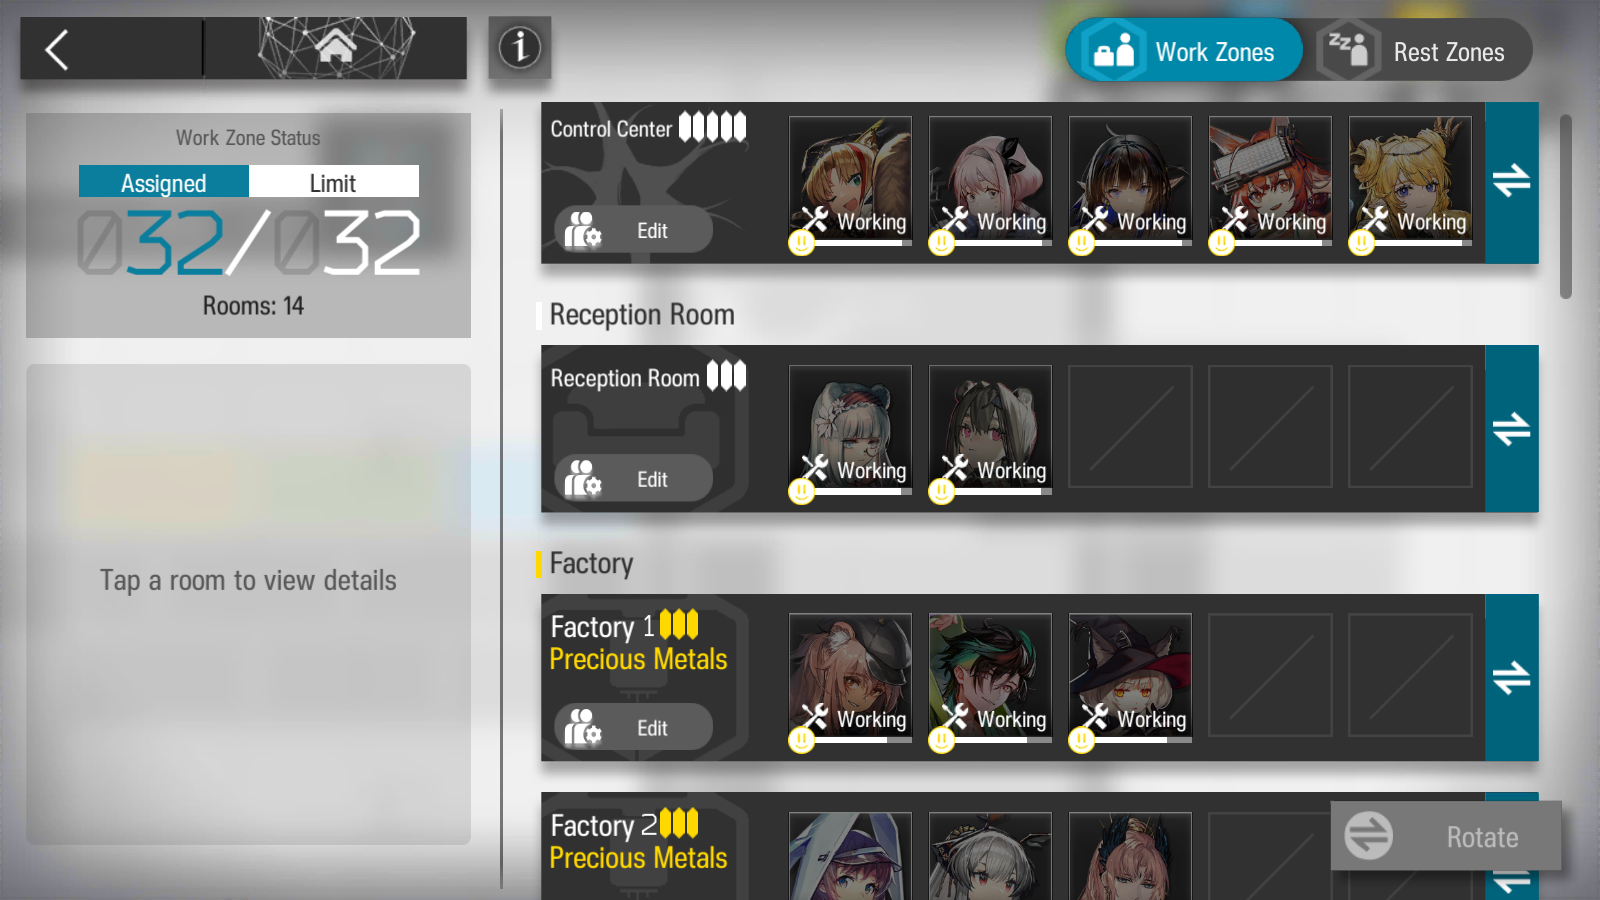This screenshot has width=1600, height=900.
Task: Select the Limit tab in Work Zone Status
Action: (x=333, y=182)
